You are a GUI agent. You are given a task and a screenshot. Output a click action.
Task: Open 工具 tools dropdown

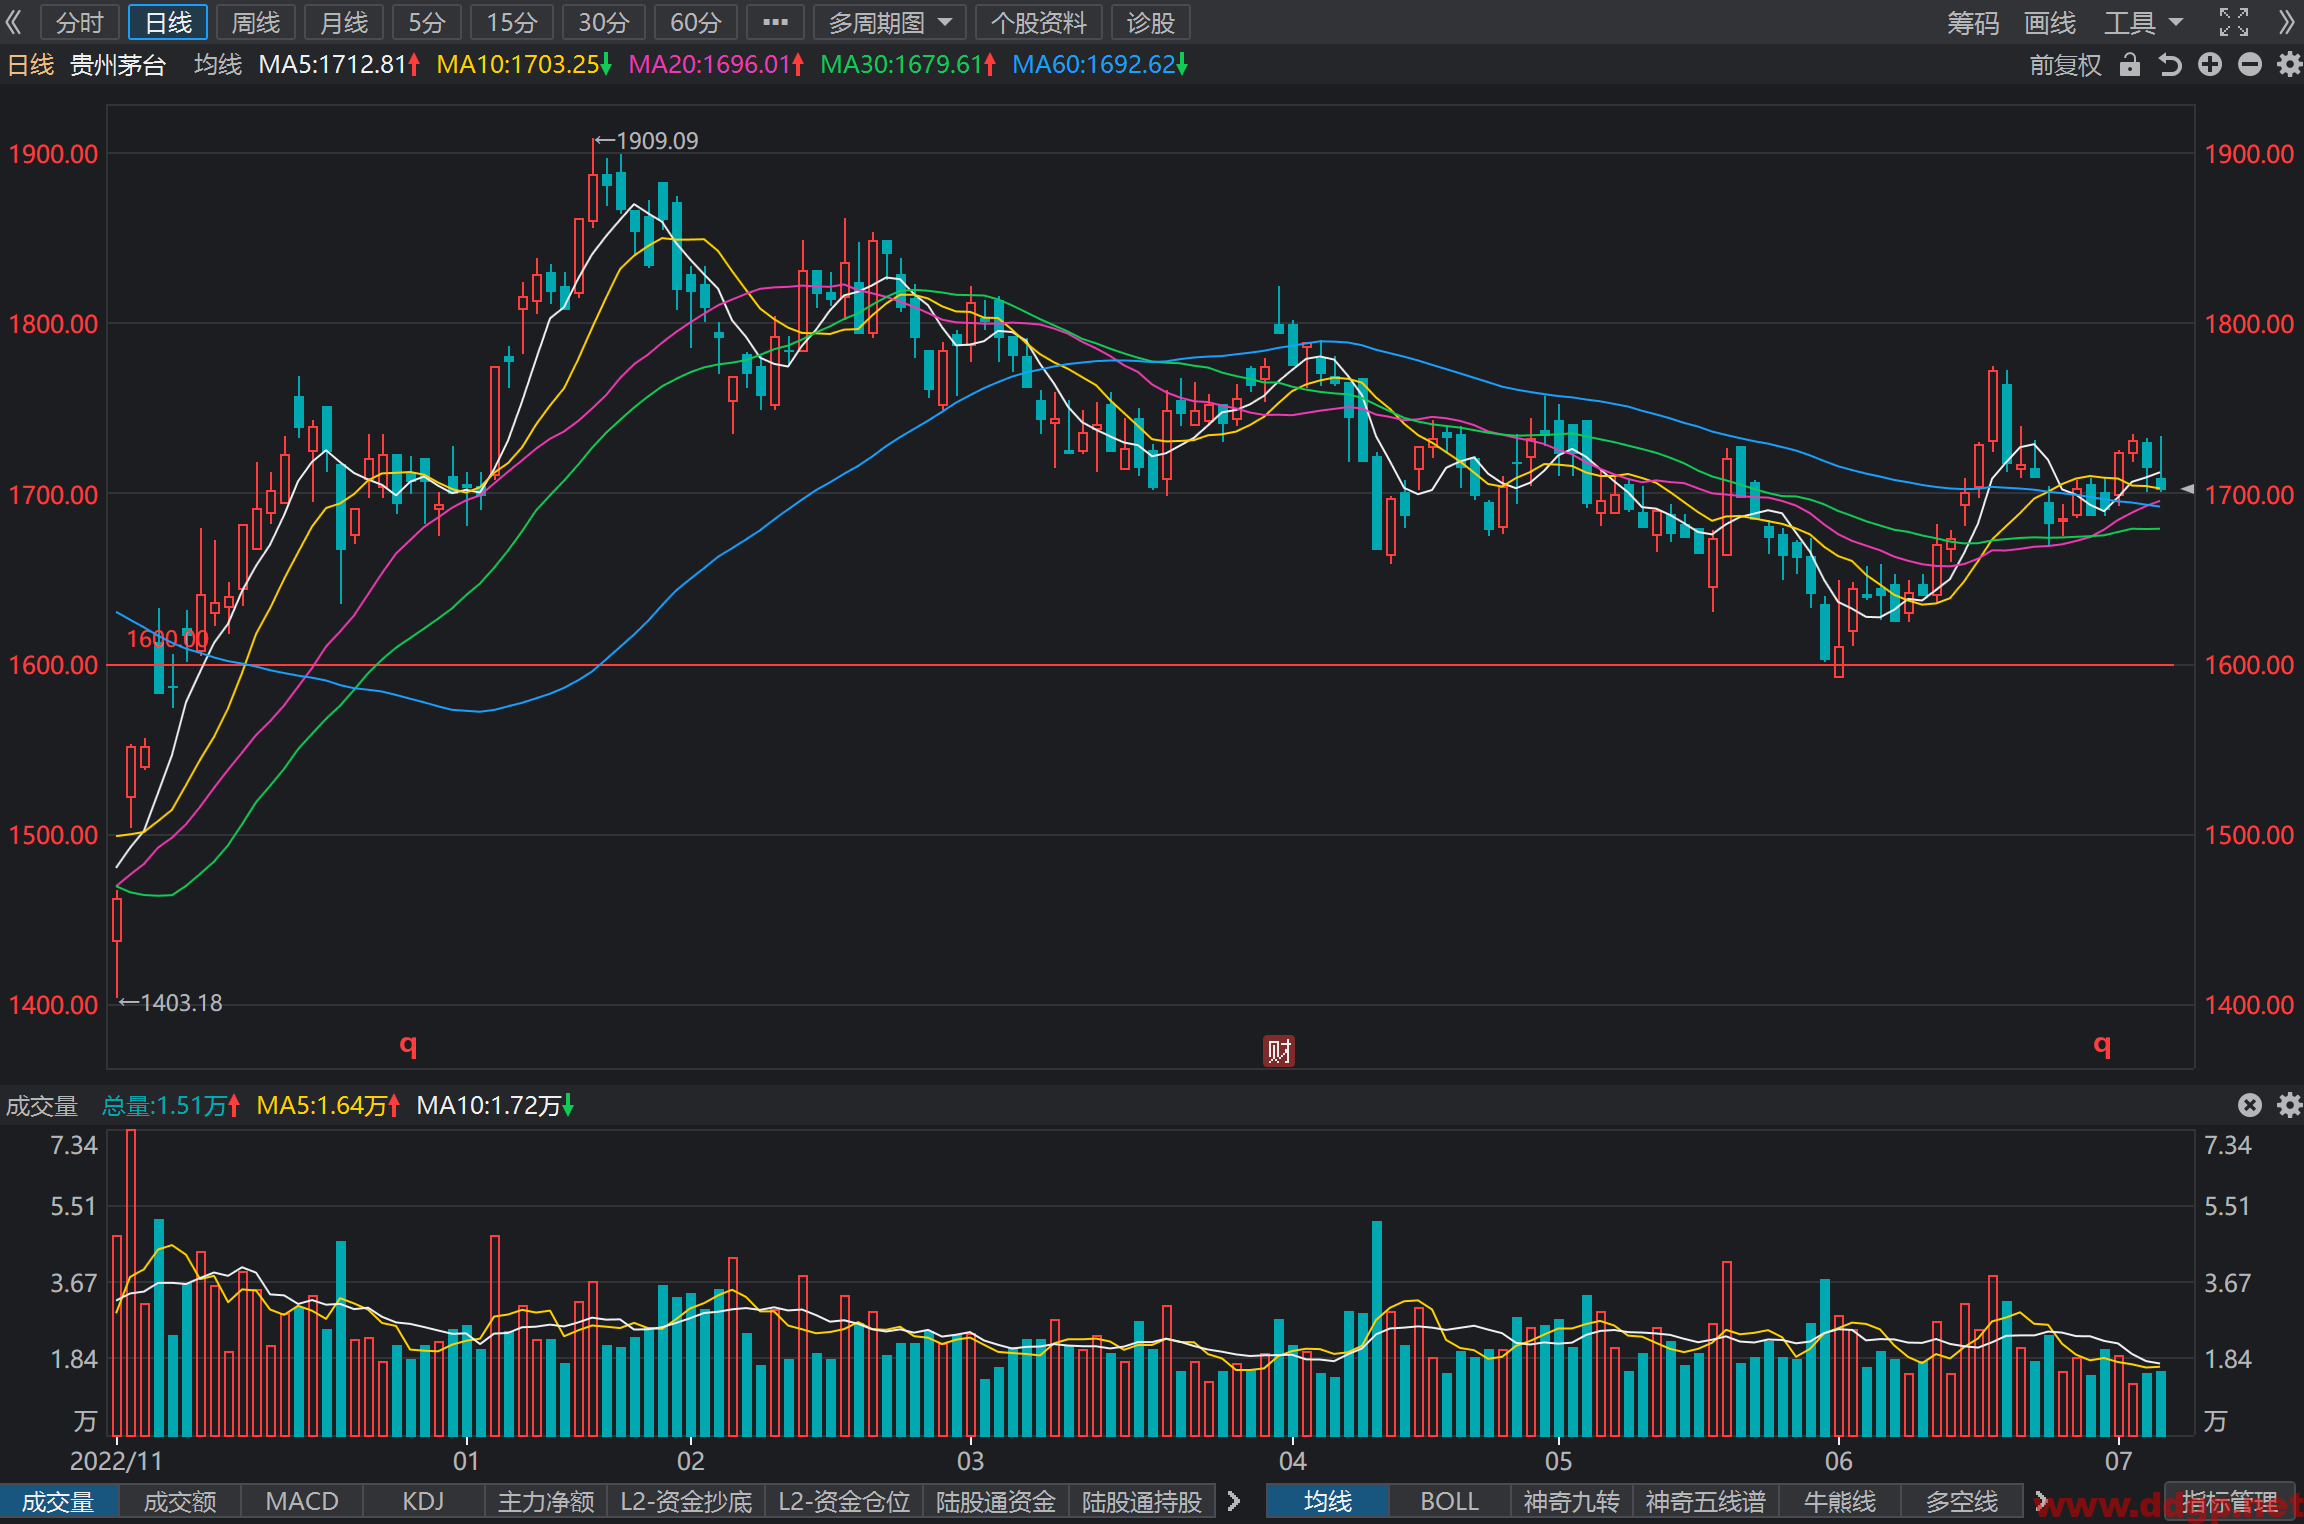point(2144,22)
